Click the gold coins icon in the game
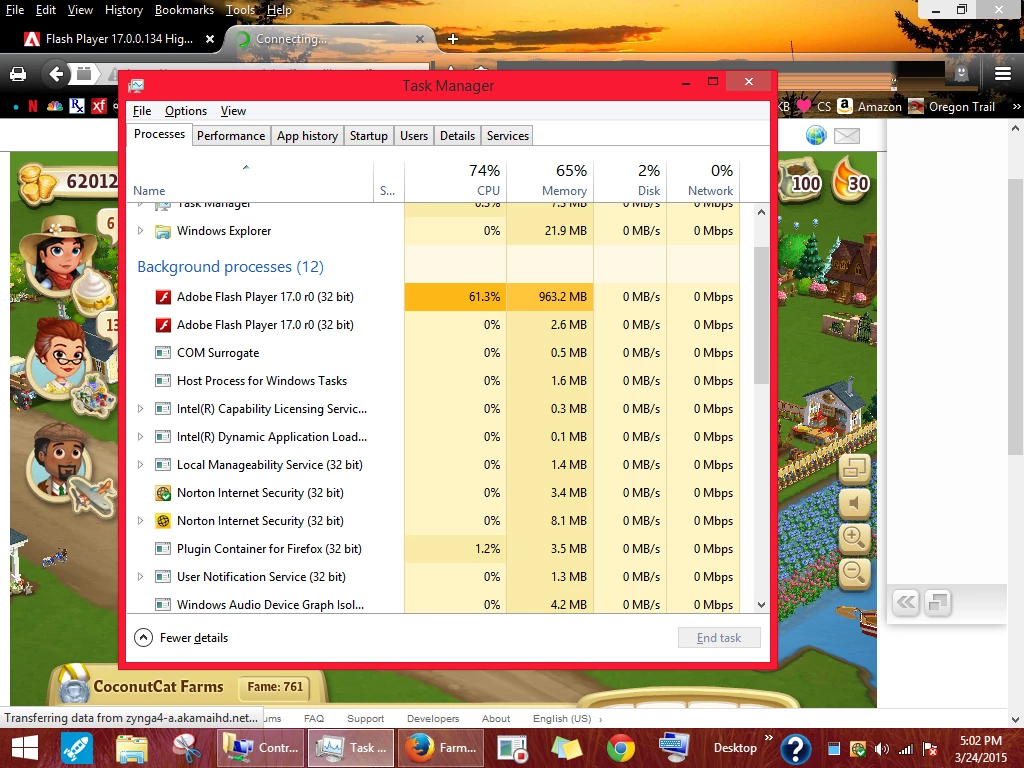The width and height of the screenshot is (1024, 768). [37, 182]
